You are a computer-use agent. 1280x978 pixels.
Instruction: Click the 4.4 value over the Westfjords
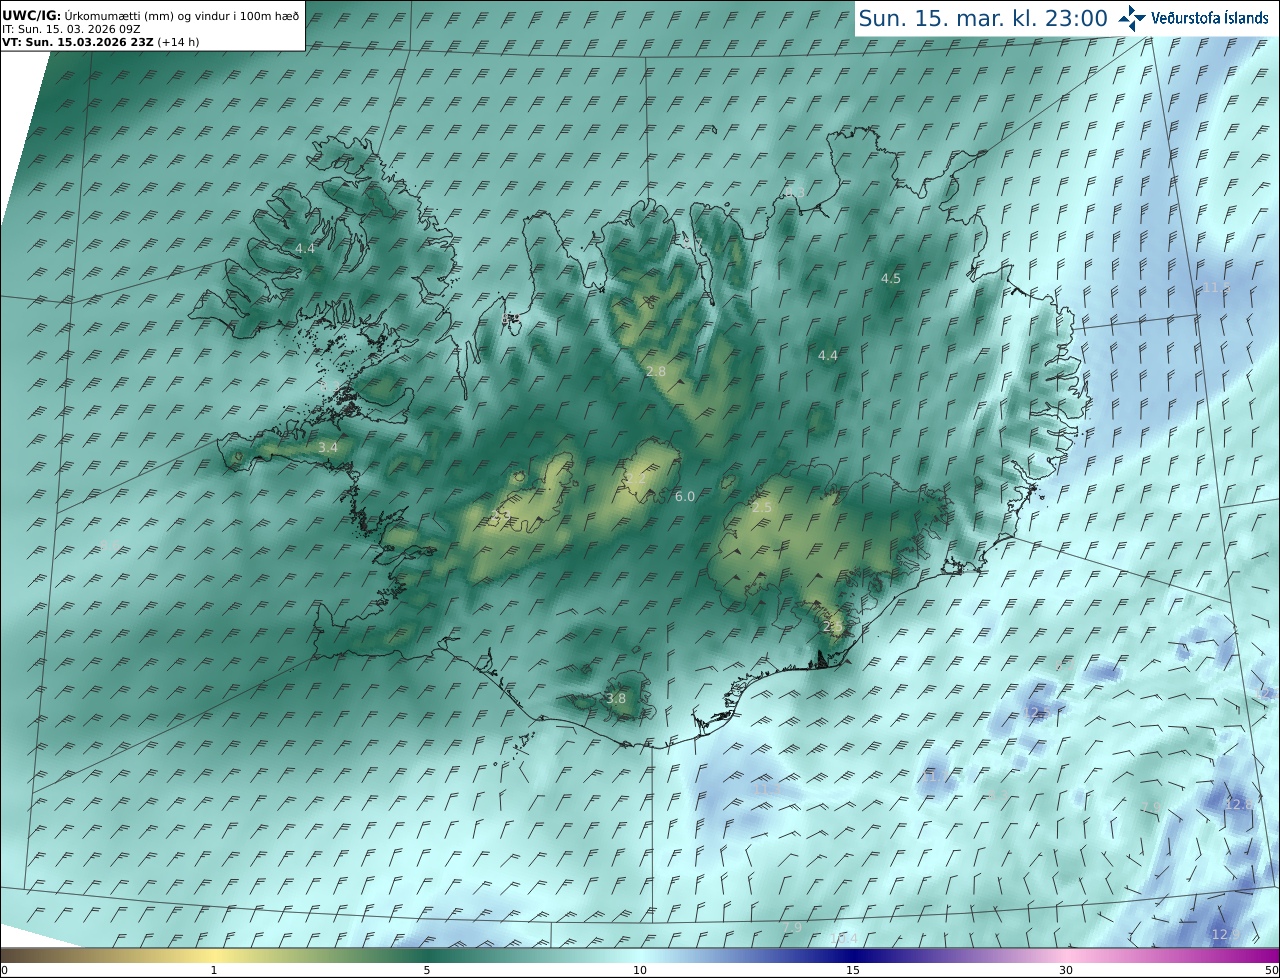pyautogui.click(x=305, y=248)
